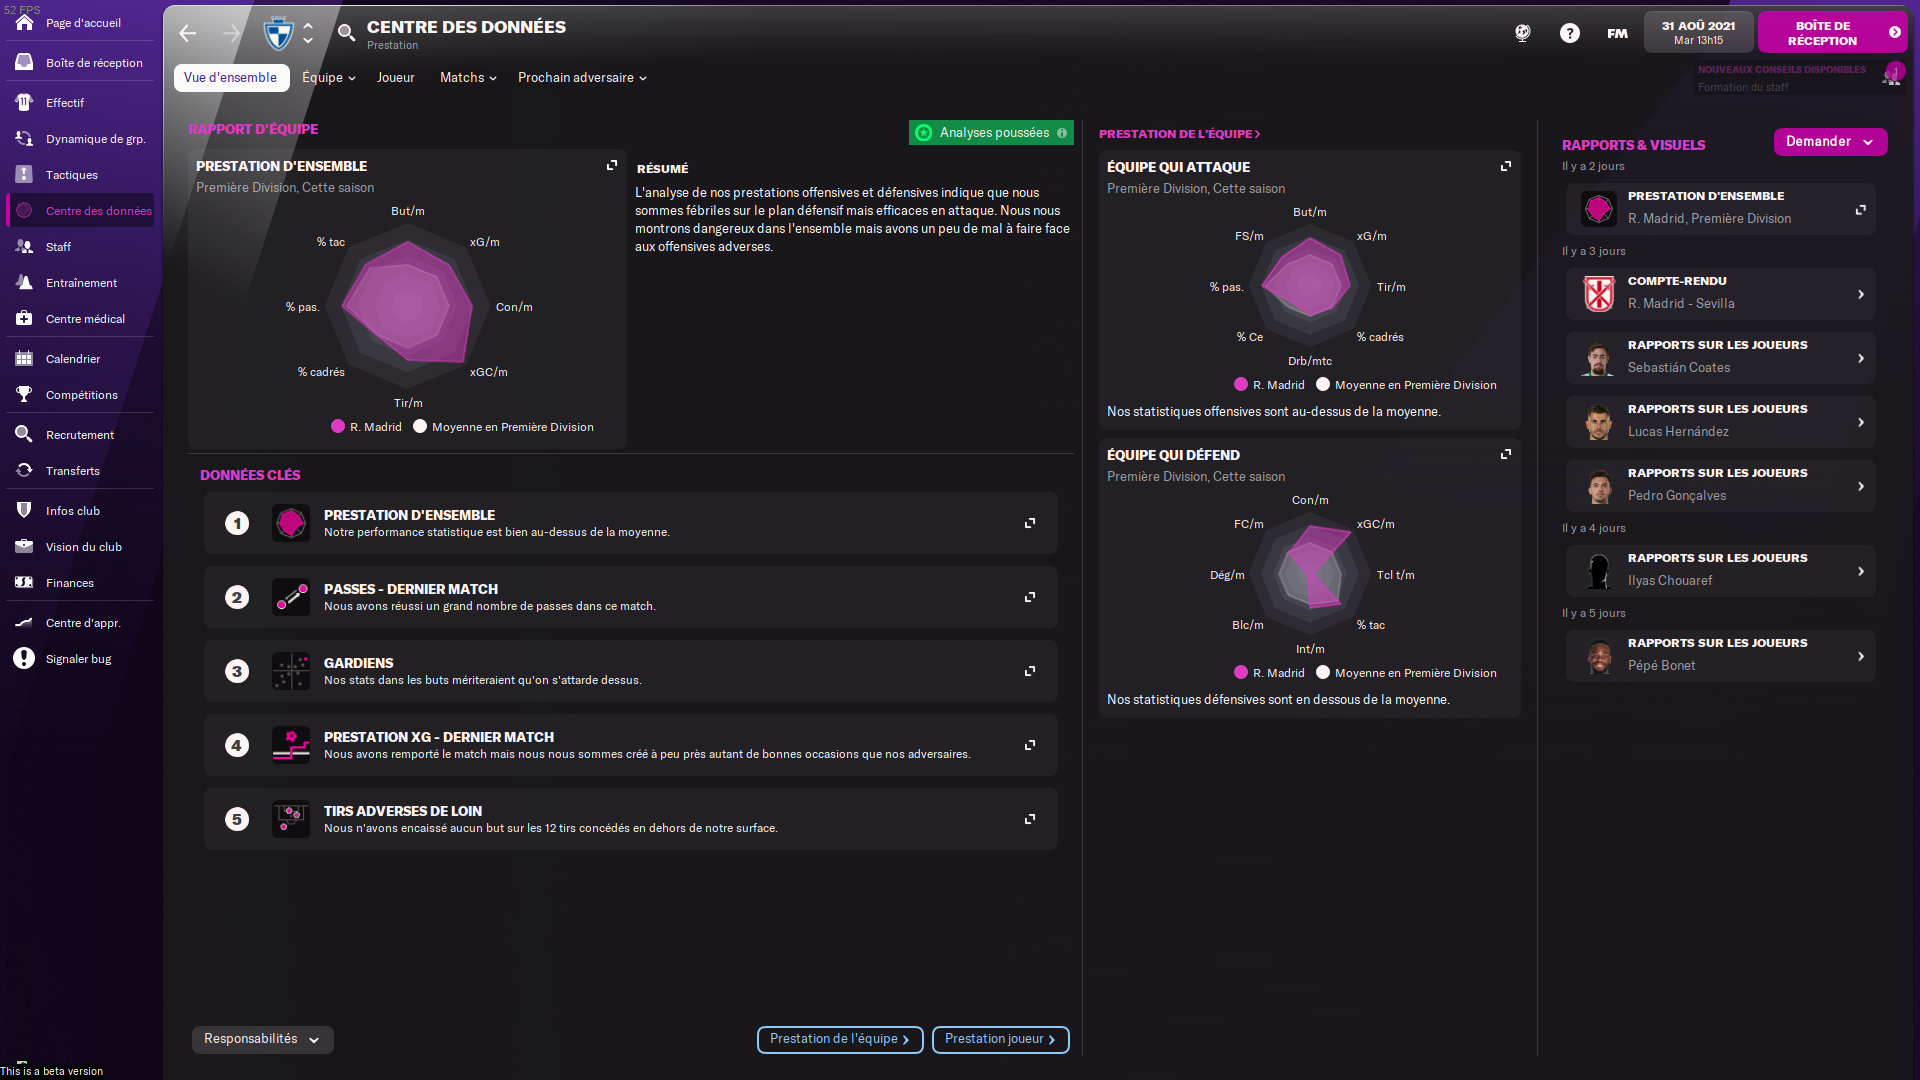The image size is (1920, 1080).
Task: Open Calendrier sidebar icon
Action: point(24,358)
